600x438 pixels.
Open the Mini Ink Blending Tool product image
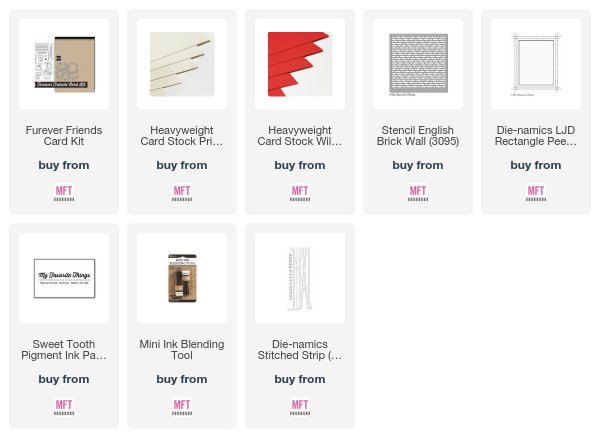[182, 278]
